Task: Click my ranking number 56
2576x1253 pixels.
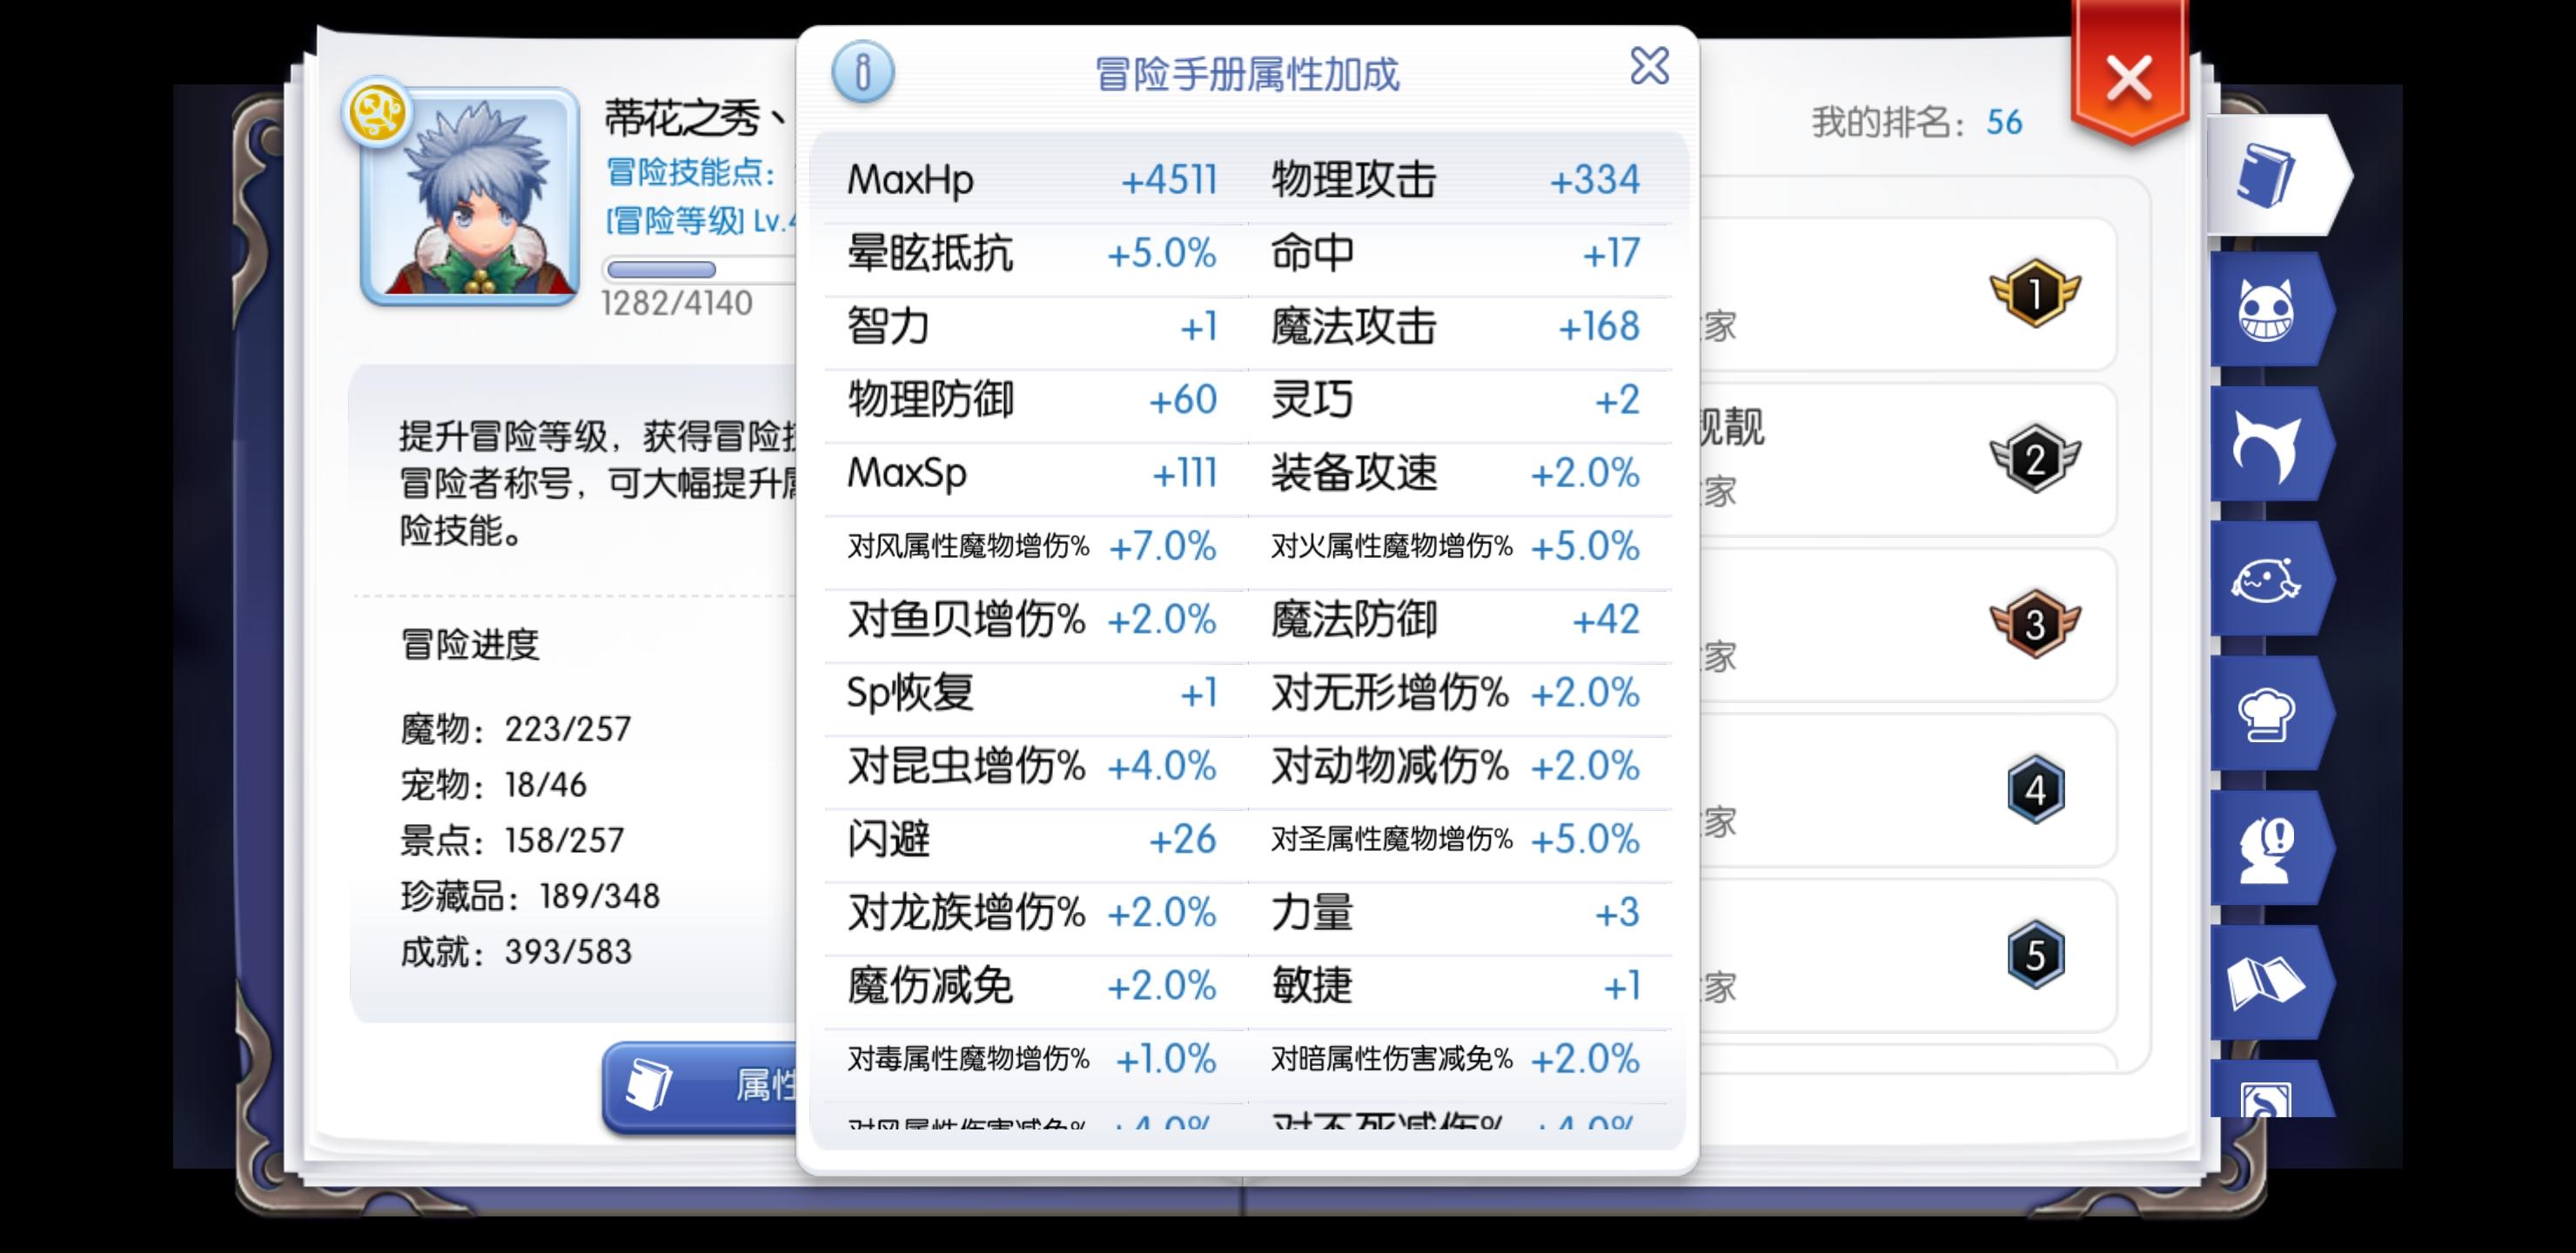Action: (2003, 123)
